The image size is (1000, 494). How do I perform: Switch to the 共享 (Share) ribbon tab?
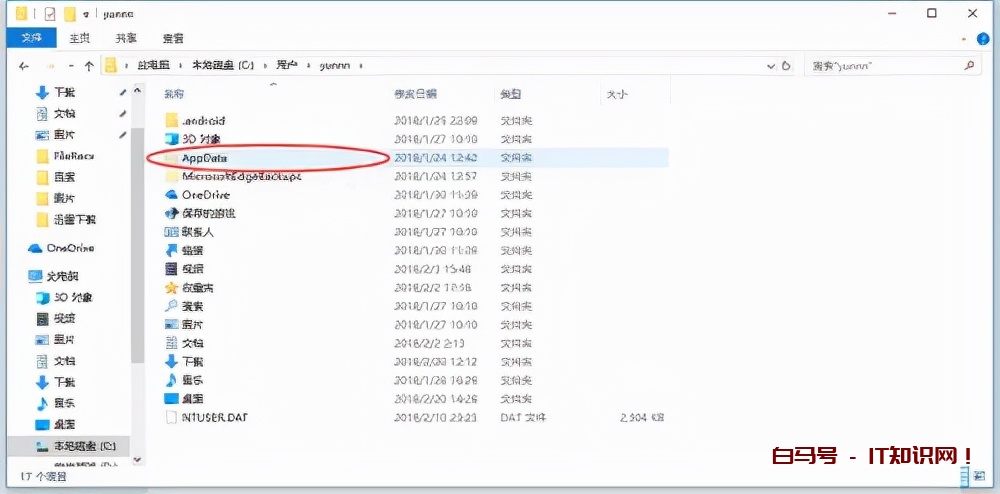pyautogui.click(x=126, y=38)
